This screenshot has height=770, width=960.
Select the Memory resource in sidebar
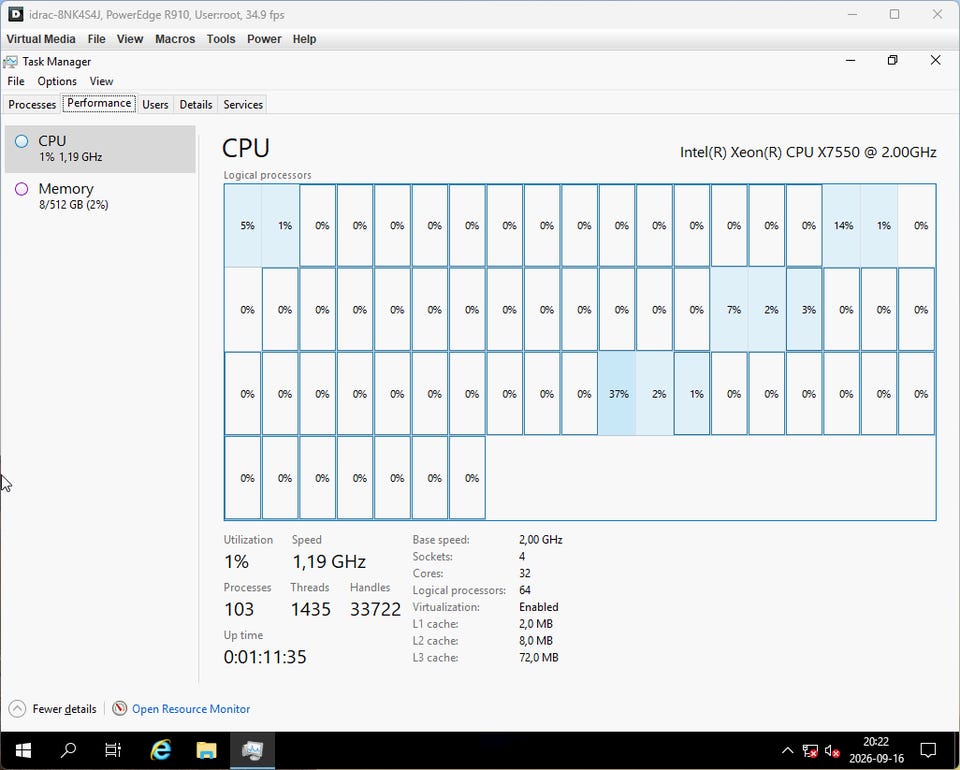click(x=100, y=196)
